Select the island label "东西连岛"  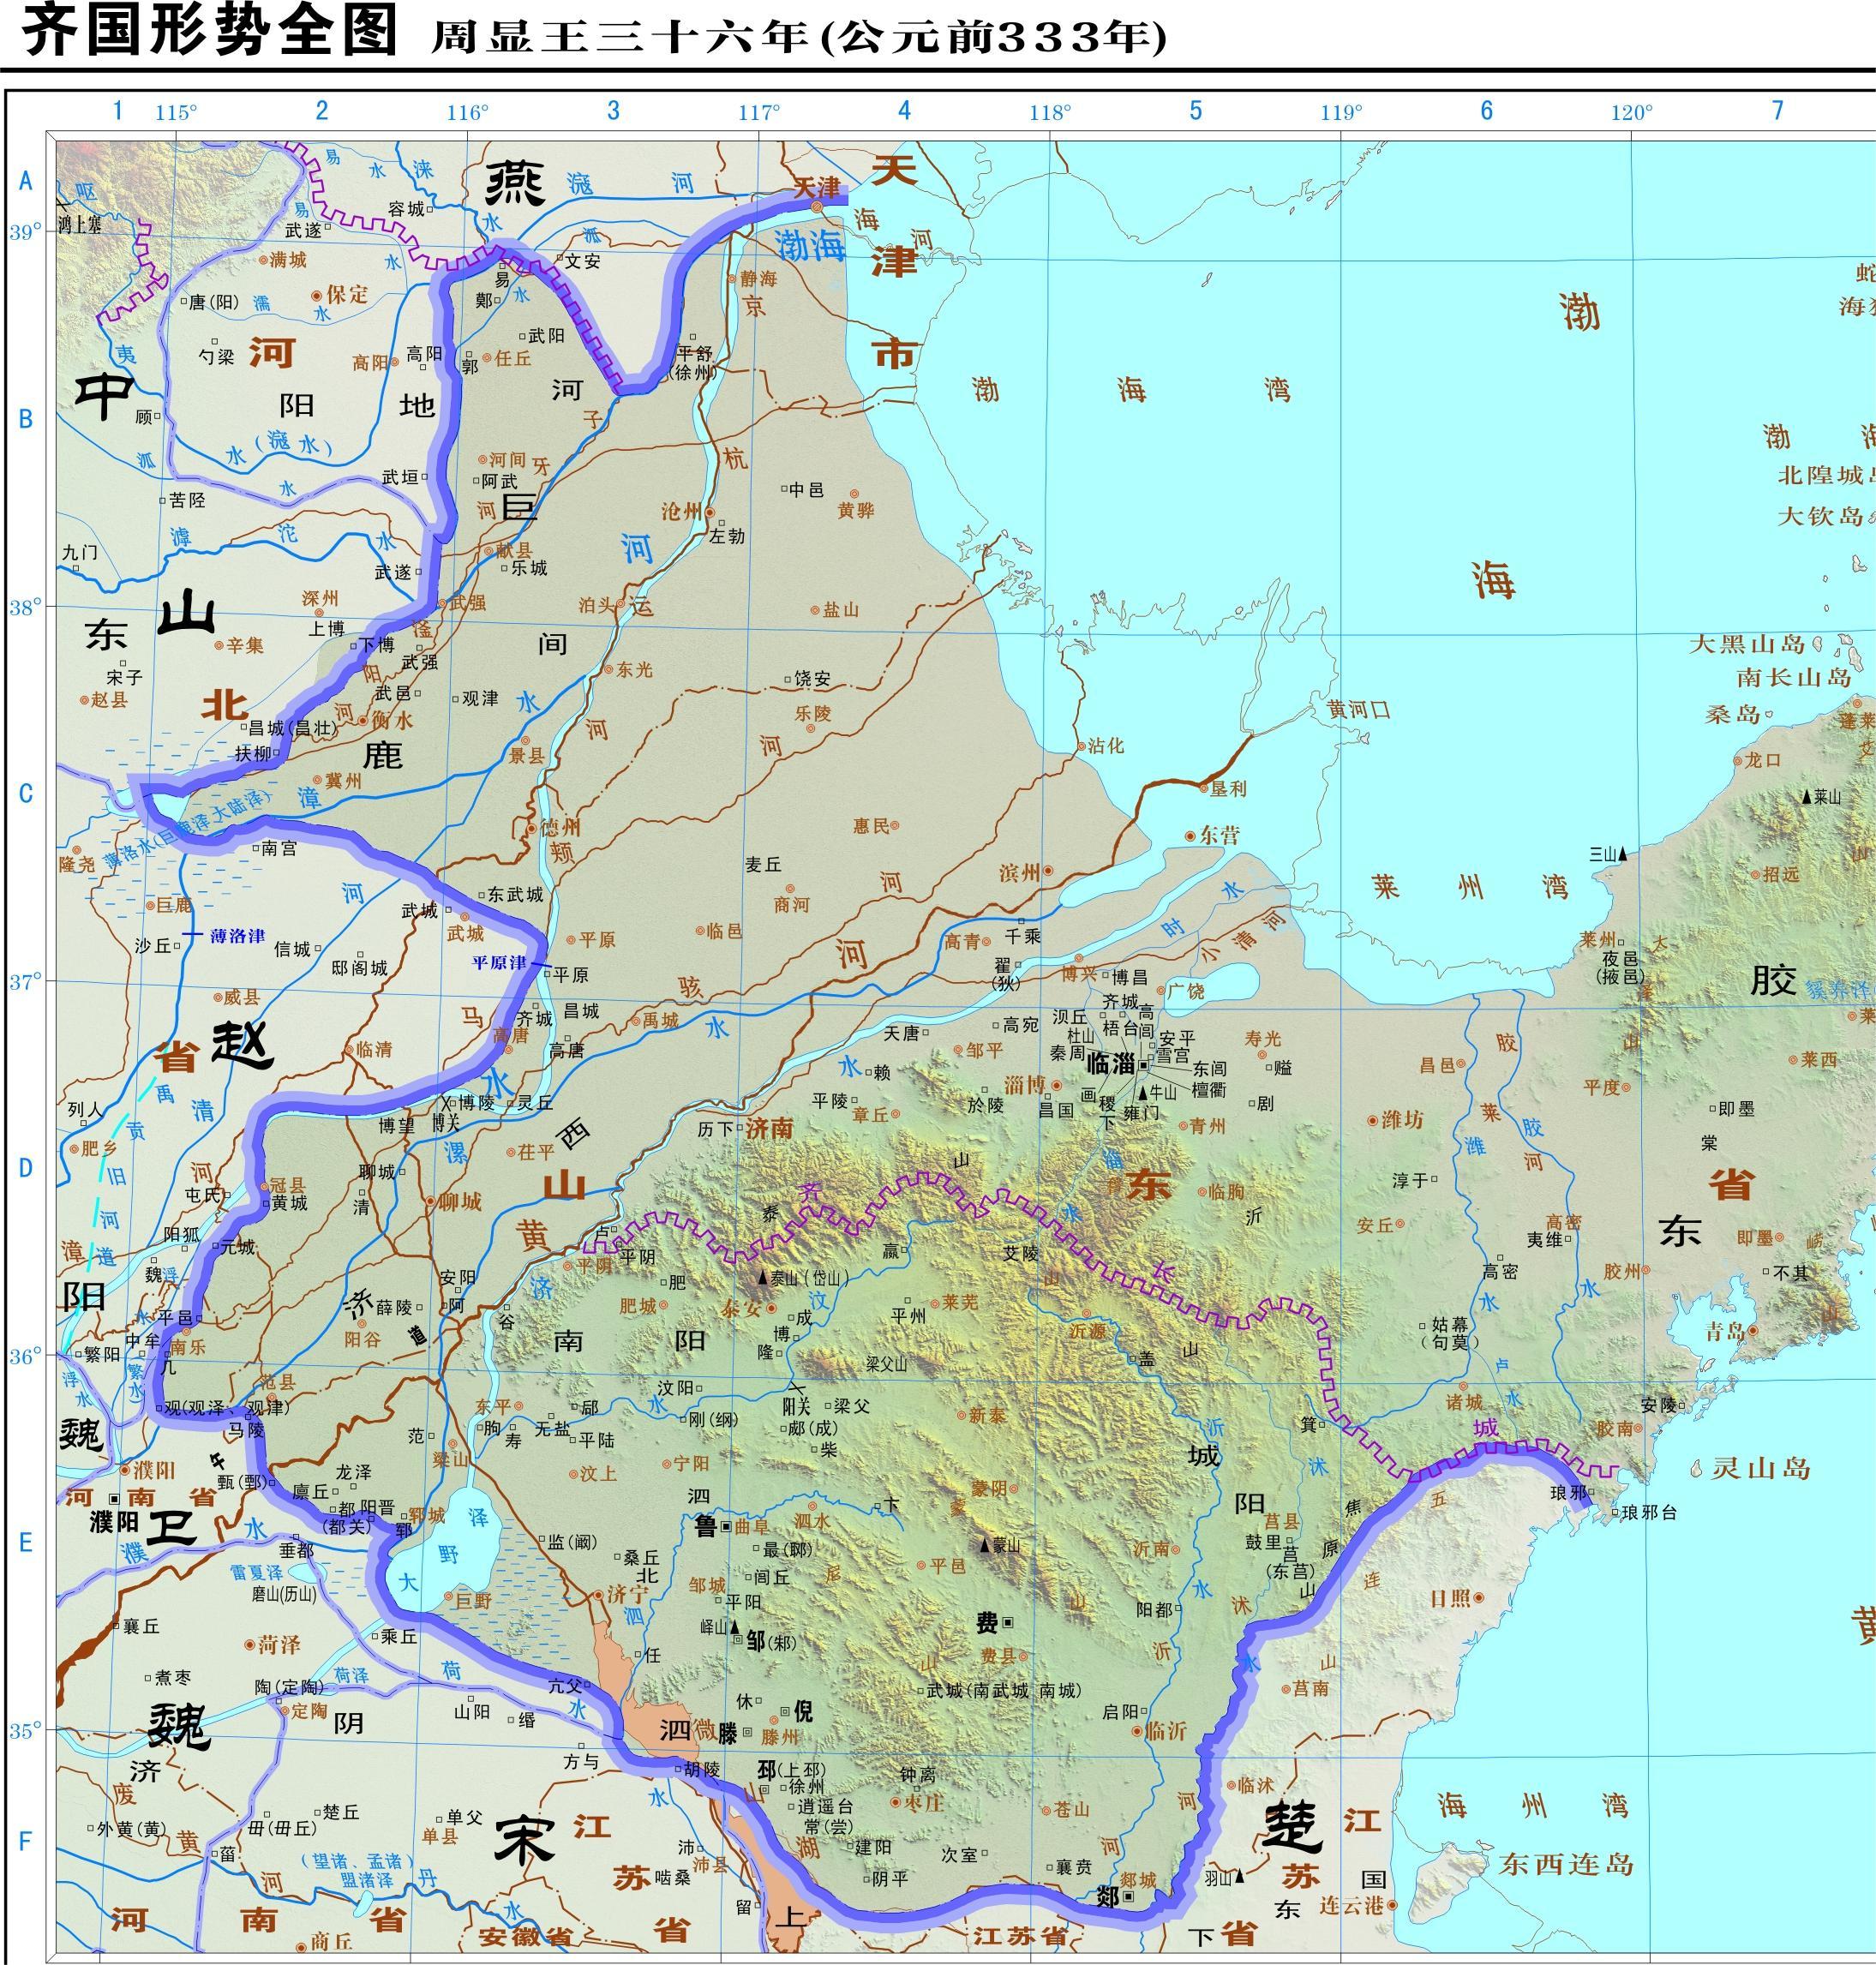[1566, 1863]
